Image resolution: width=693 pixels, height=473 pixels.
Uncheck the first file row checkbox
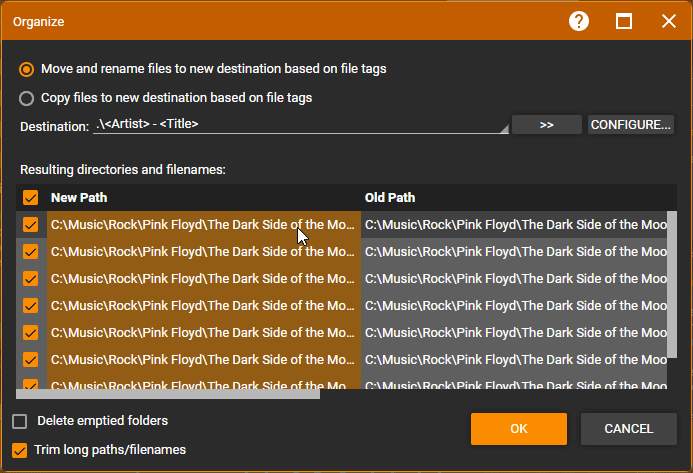pyautogui.click(x=30, y=225)
